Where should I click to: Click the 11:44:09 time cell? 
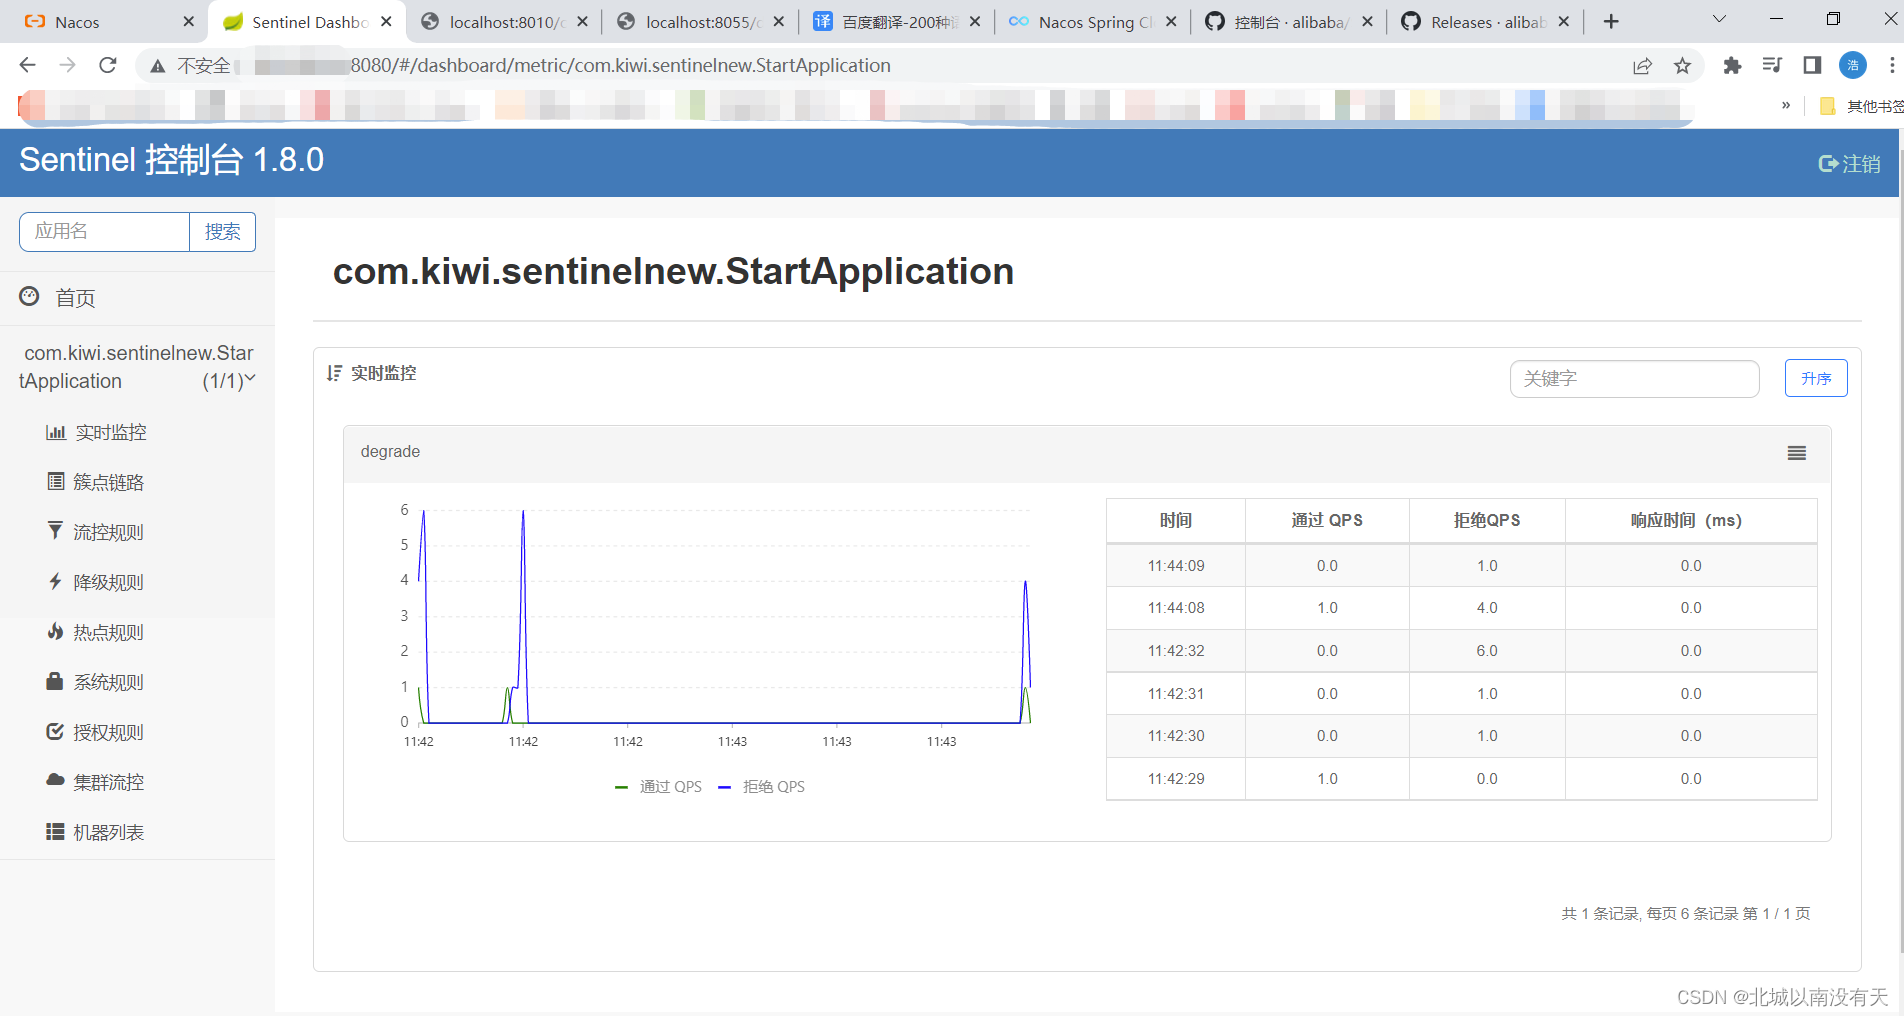tap(1176, 566)
